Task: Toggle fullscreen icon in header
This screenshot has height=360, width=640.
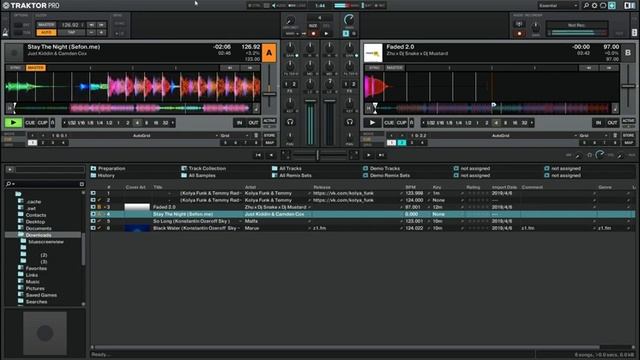Action: [612, 6]
